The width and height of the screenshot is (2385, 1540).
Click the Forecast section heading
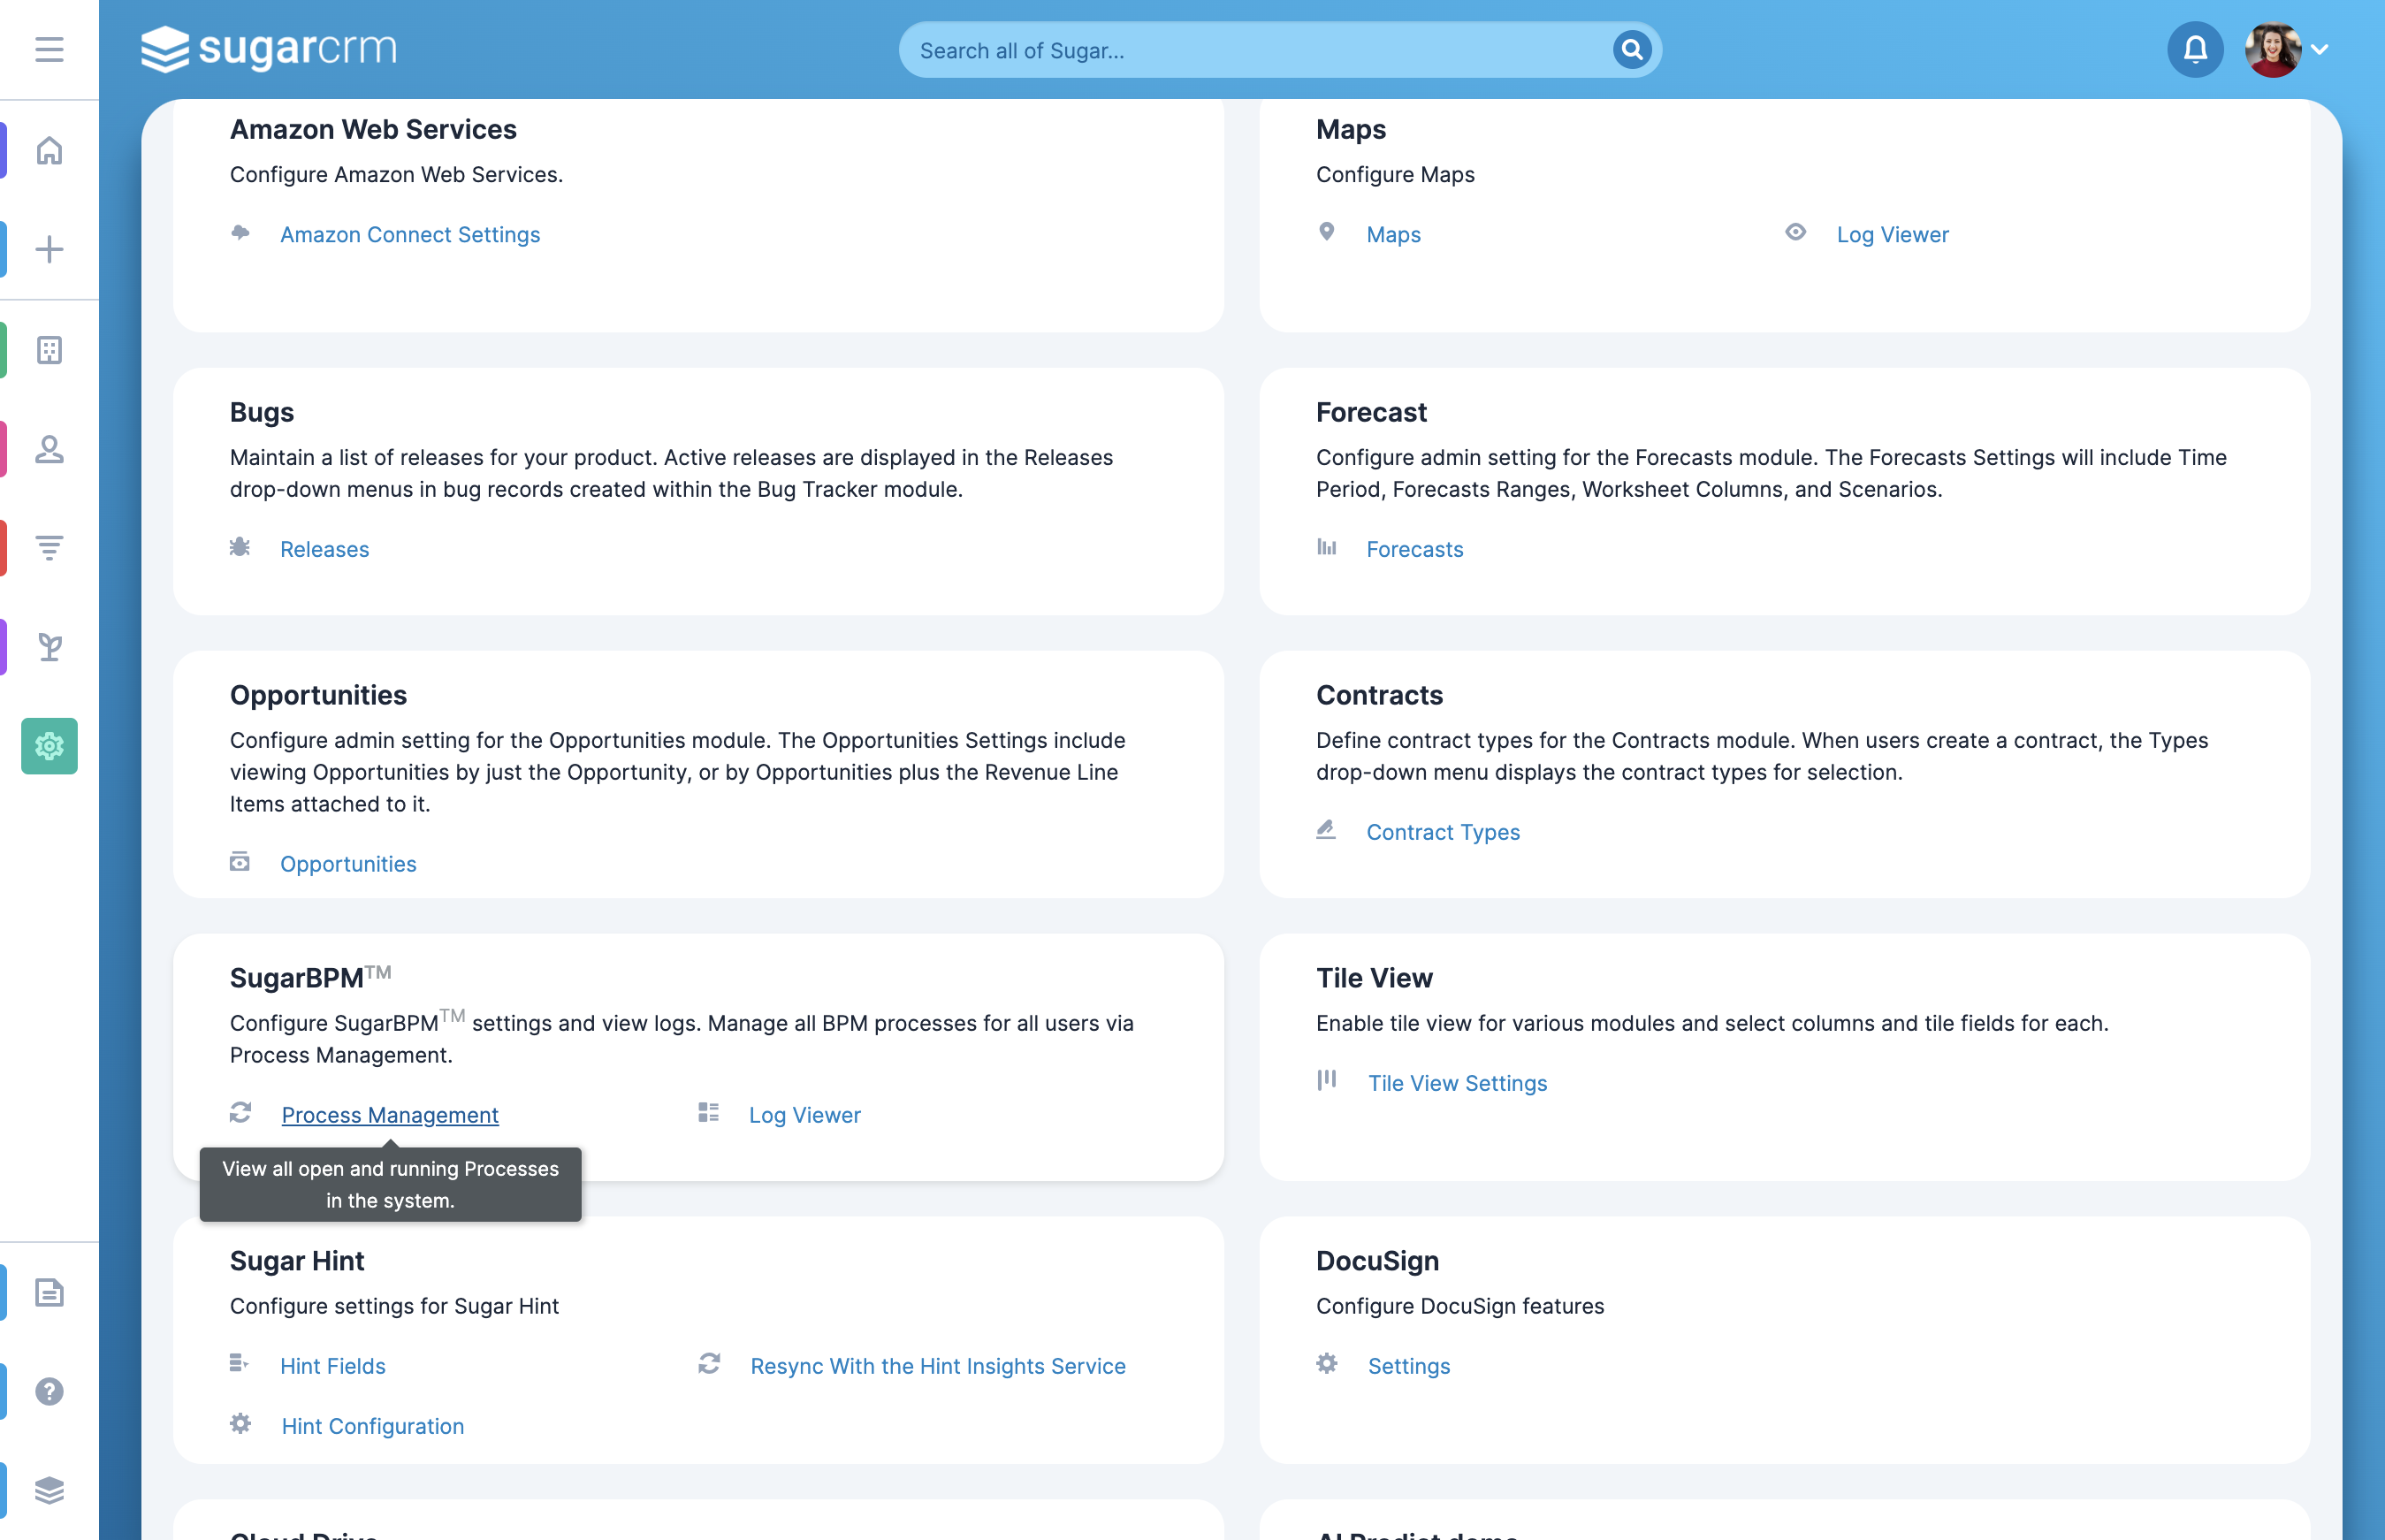[1371, 412]
